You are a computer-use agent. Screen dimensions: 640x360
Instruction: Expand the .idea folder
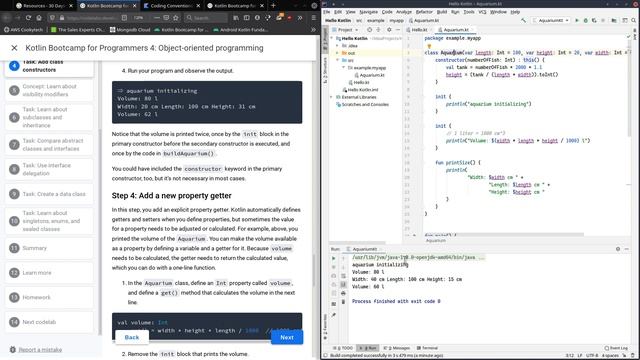click(338, 46)
